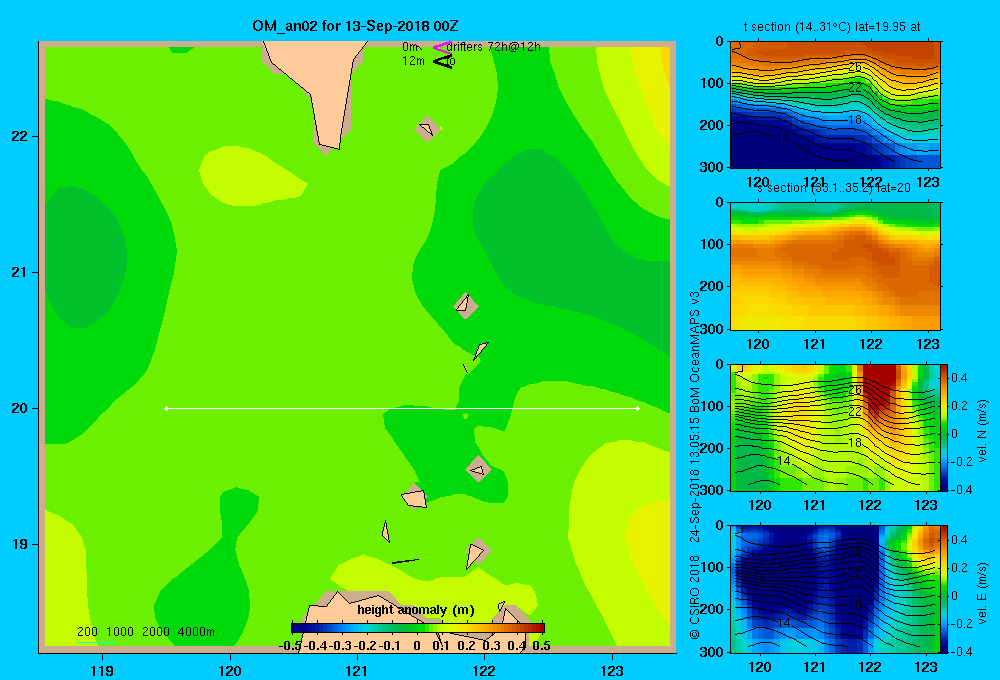The width and height of the screenshot is (1000, 680).
Task: Click the 'height anomaly (m)' caption
Action: pos(416,610)
